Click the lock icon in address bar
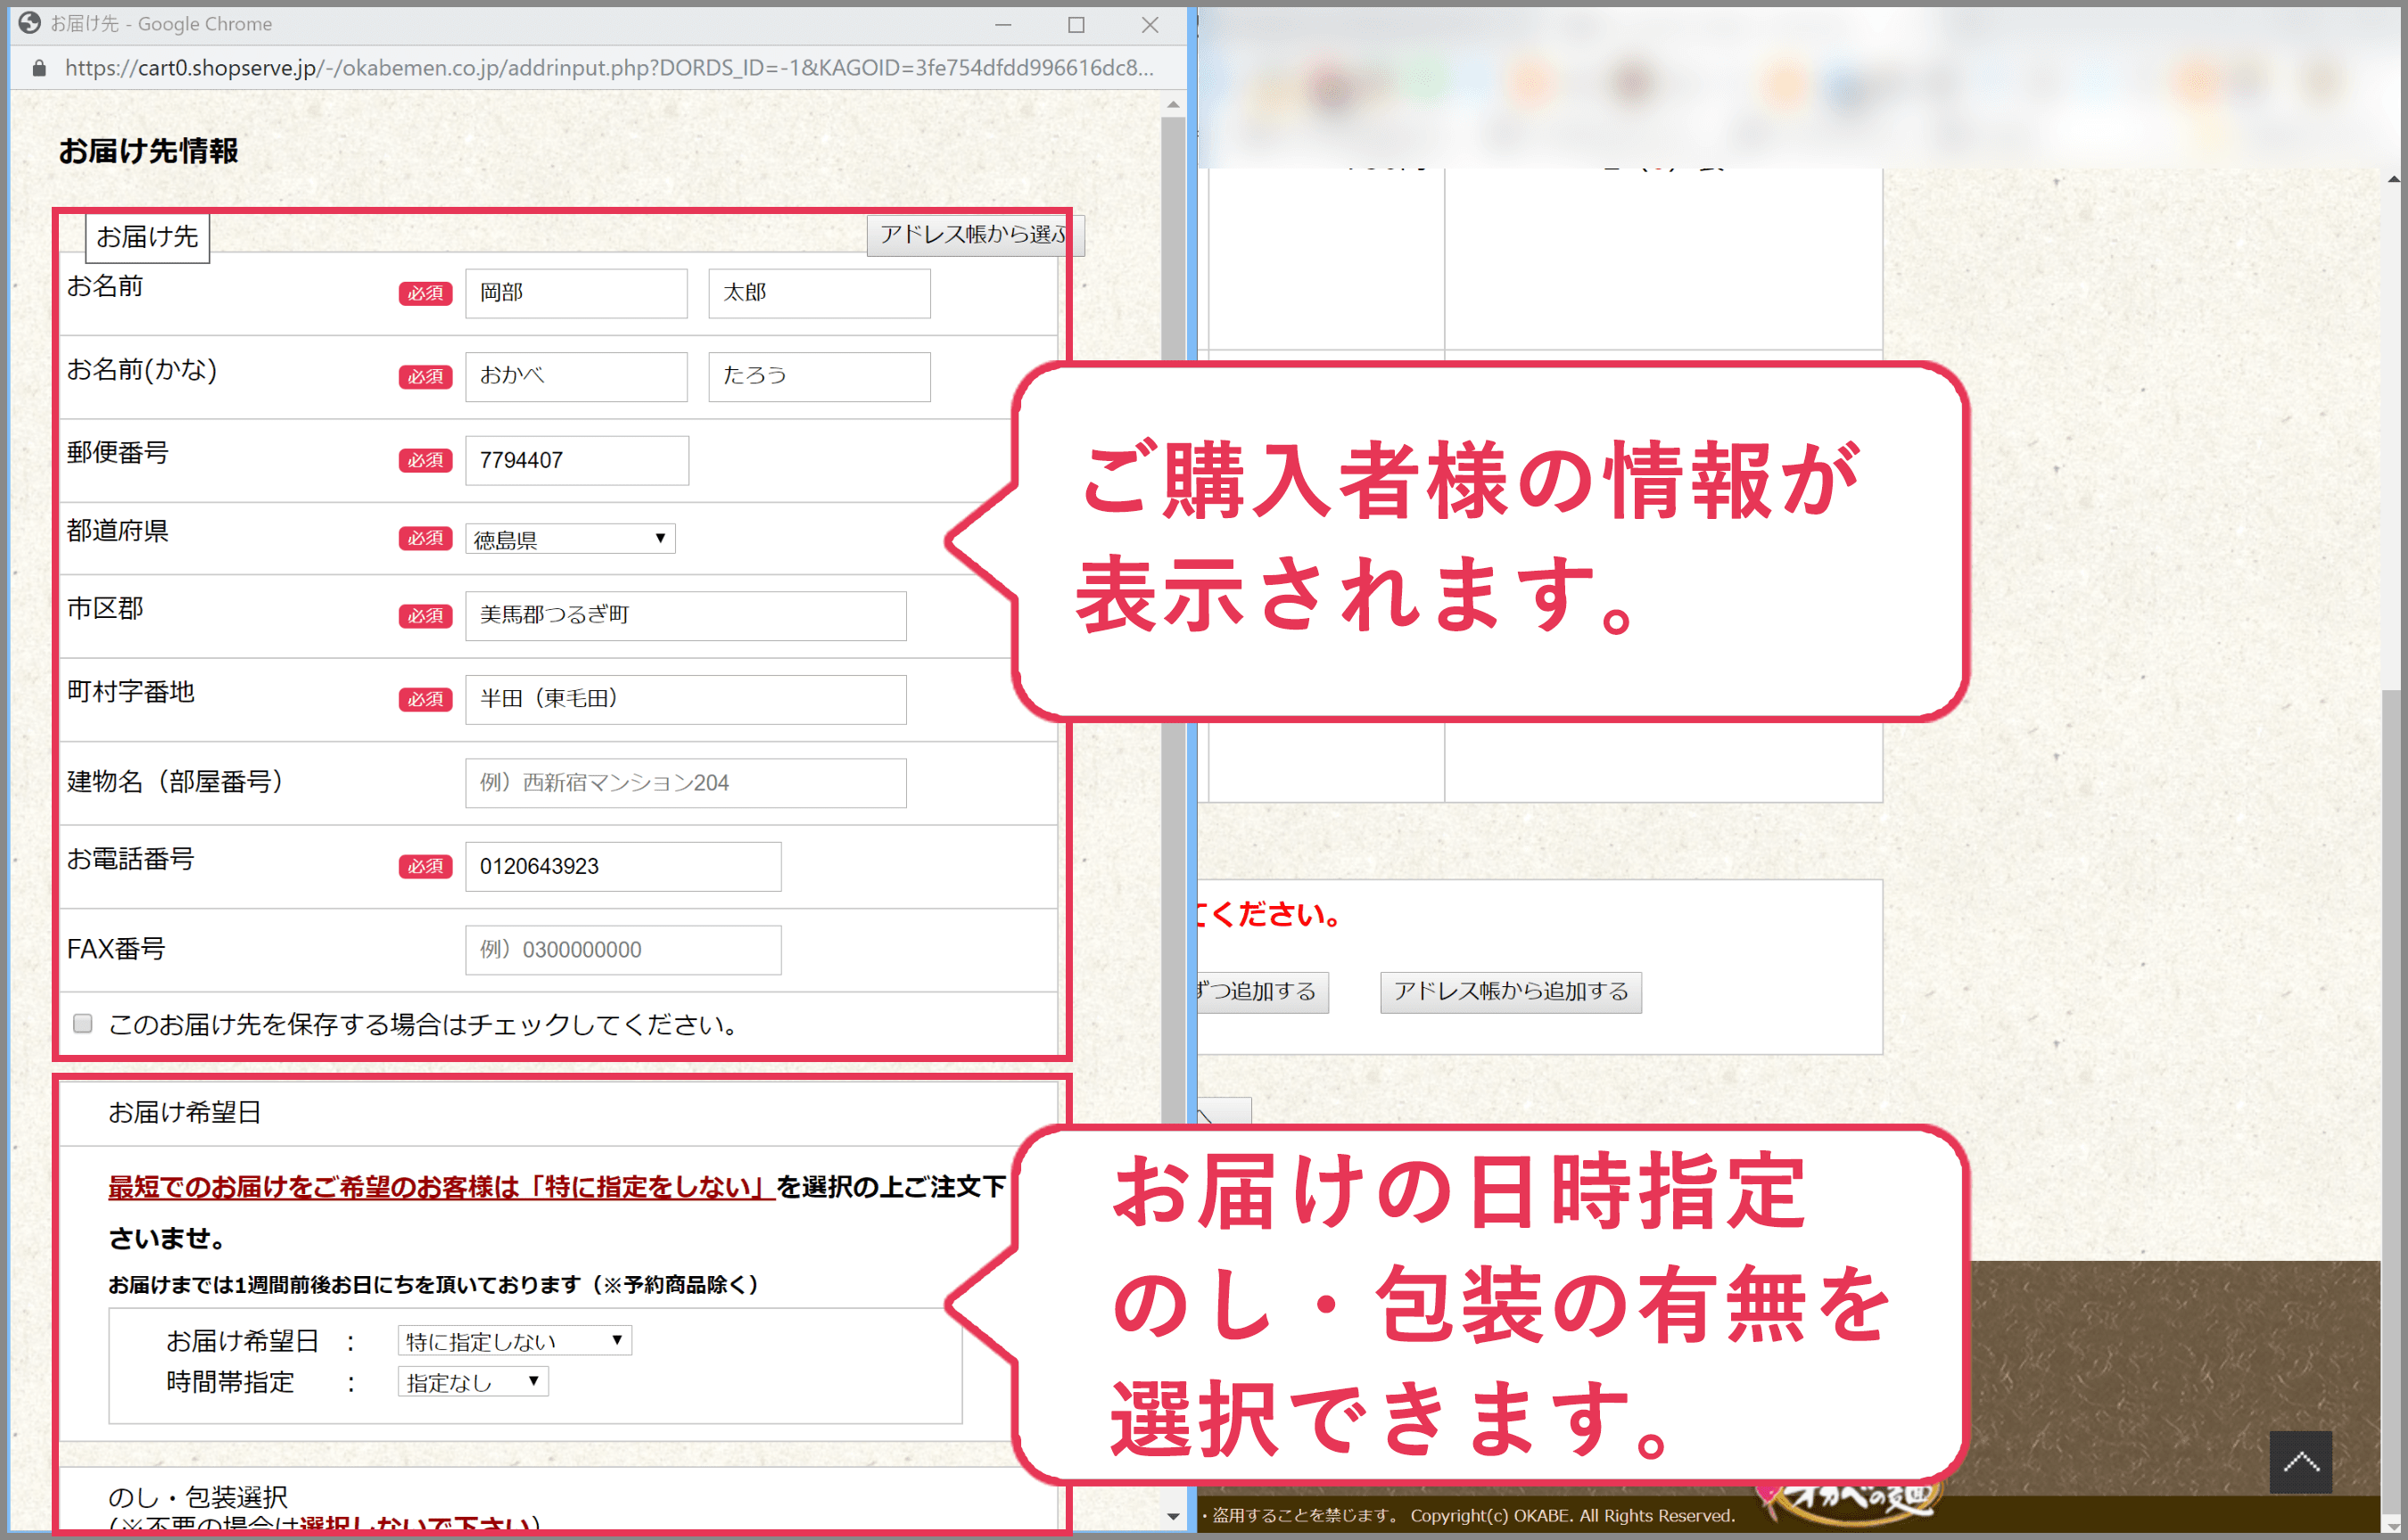 tap(39, 68)
